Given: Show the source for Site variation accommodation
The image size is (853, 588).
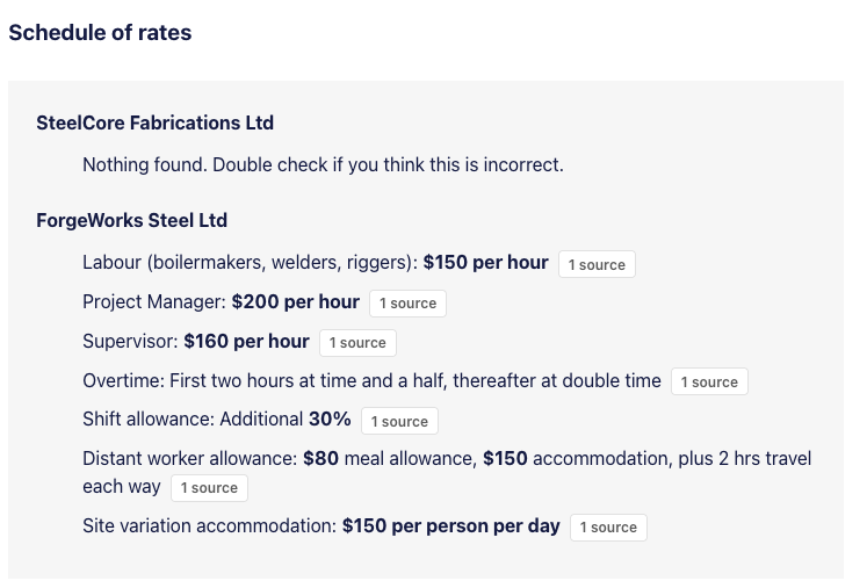Looking at the screenshot, I should (x=608, y=527).
